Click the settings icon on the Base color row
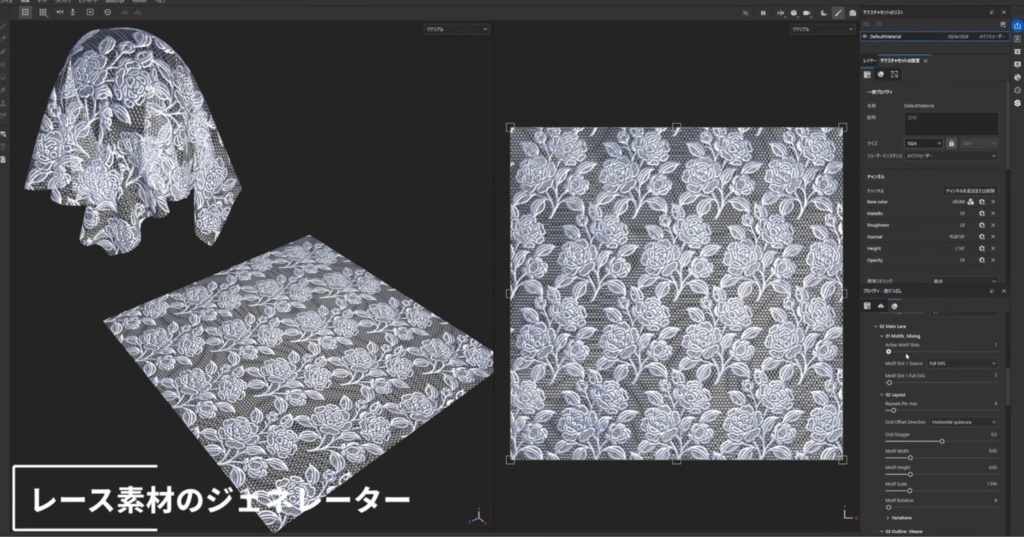This screenshot has height=537, width=1024. click(982, 202)
